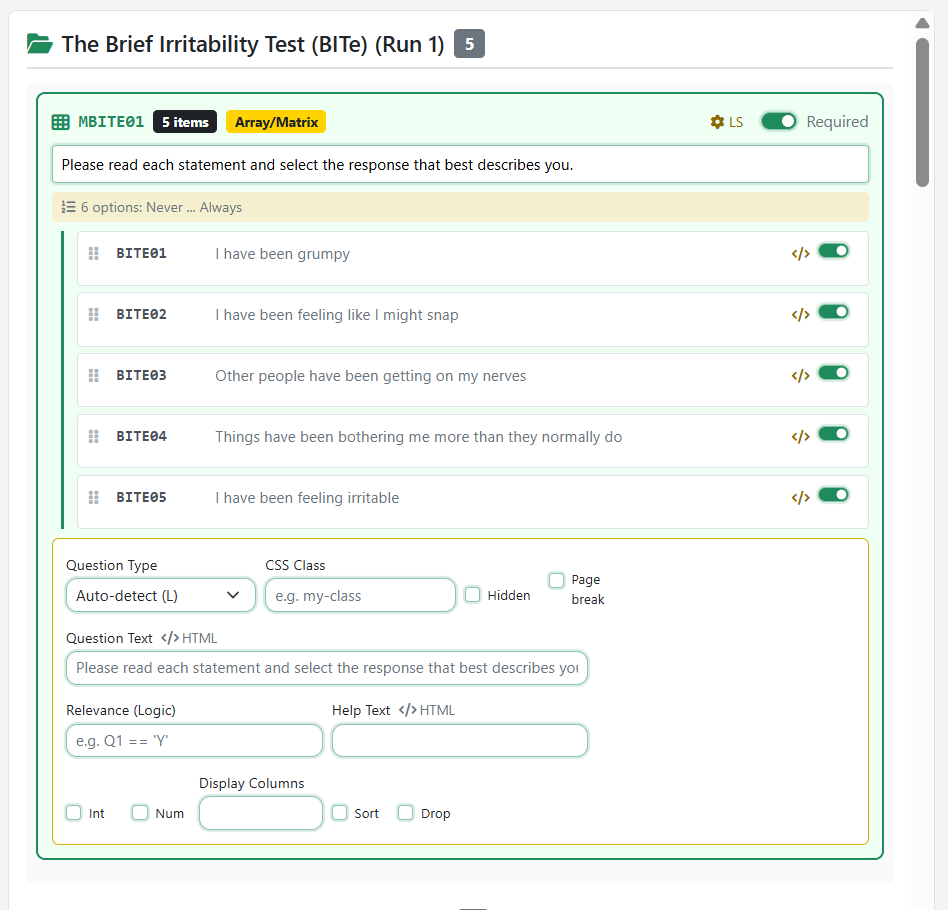Viewport: 948px width, 910px height.
Task: Open HTML code editor for BITE03
Action: point(800,375)
